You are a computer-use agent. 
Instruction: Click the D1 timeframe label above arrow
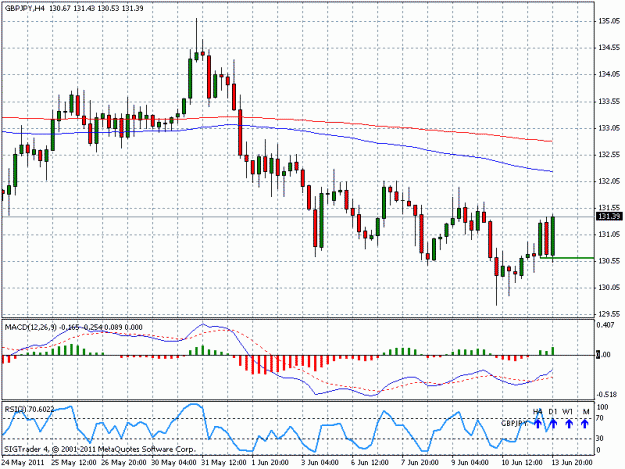tap(552, 411)
